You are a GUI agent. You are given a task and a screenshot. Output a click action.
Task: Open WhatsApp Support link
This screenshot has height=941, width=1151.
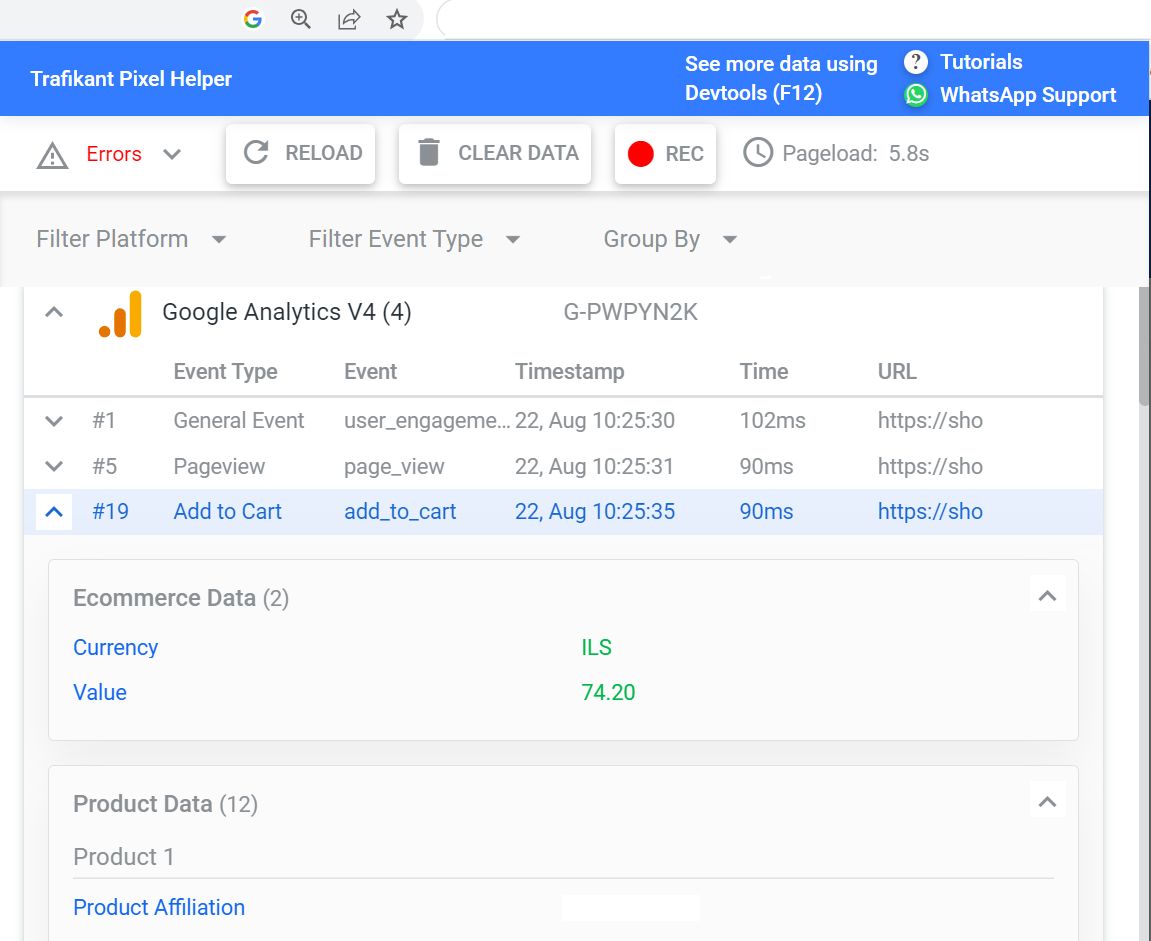coord(1028,95)
